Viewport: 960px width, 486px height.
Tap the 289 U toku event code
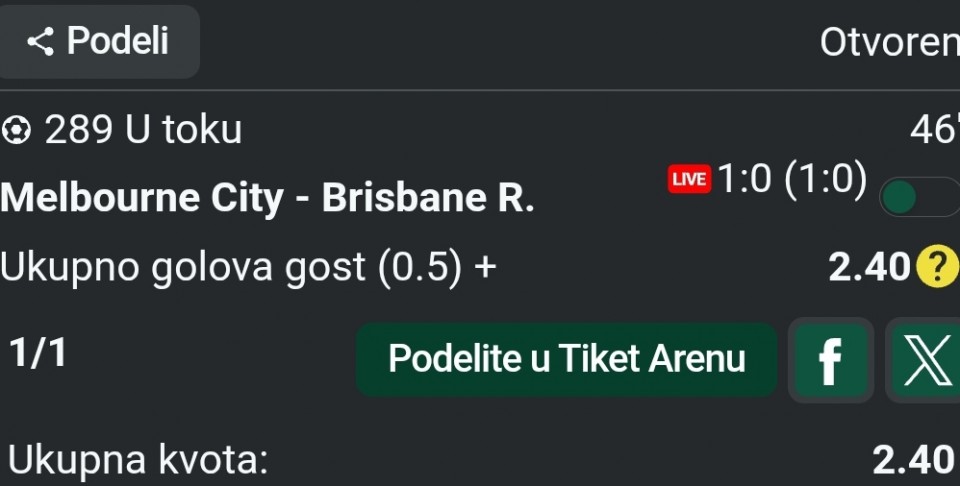click(143, 130)
